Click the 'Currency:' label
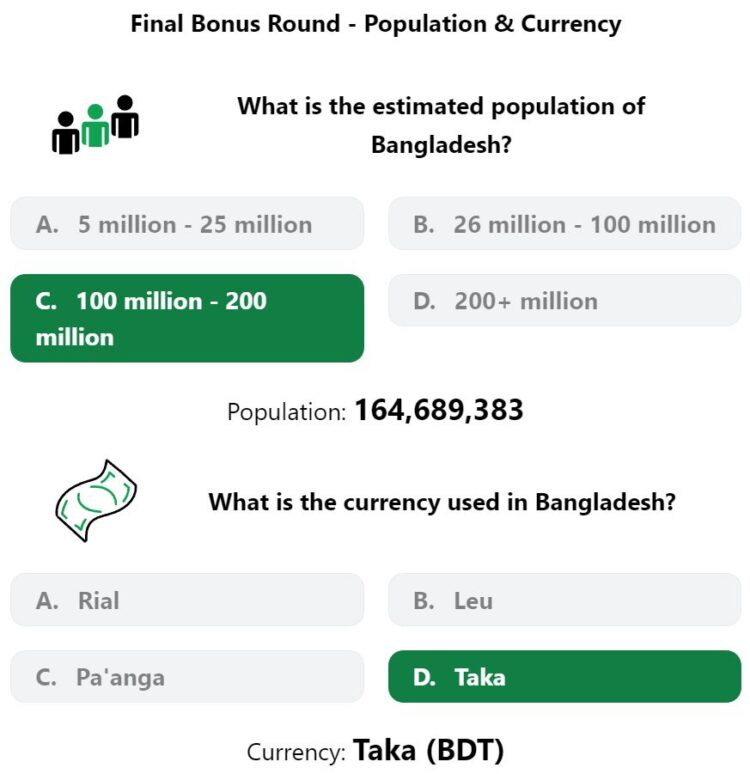This screenshot has width=750, height=774. [296, 752]
